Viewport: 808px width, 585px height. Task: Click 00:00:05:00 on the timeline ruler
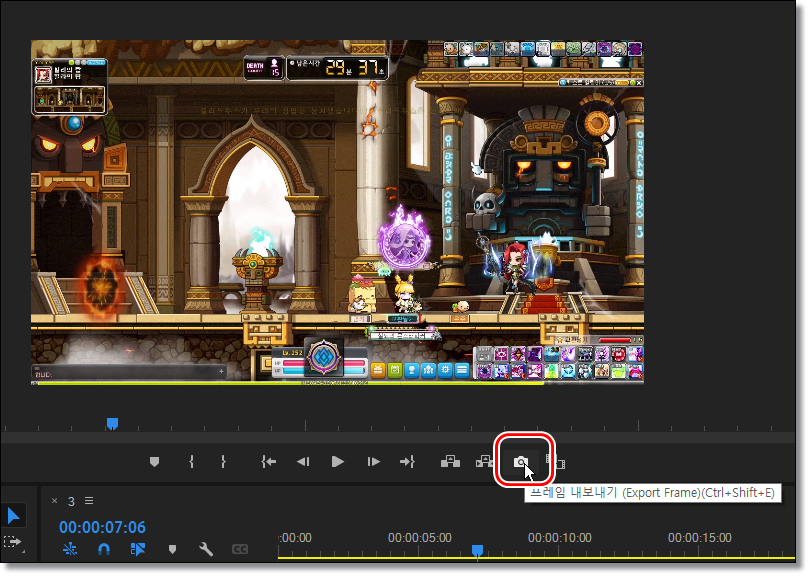click(419, 538)
